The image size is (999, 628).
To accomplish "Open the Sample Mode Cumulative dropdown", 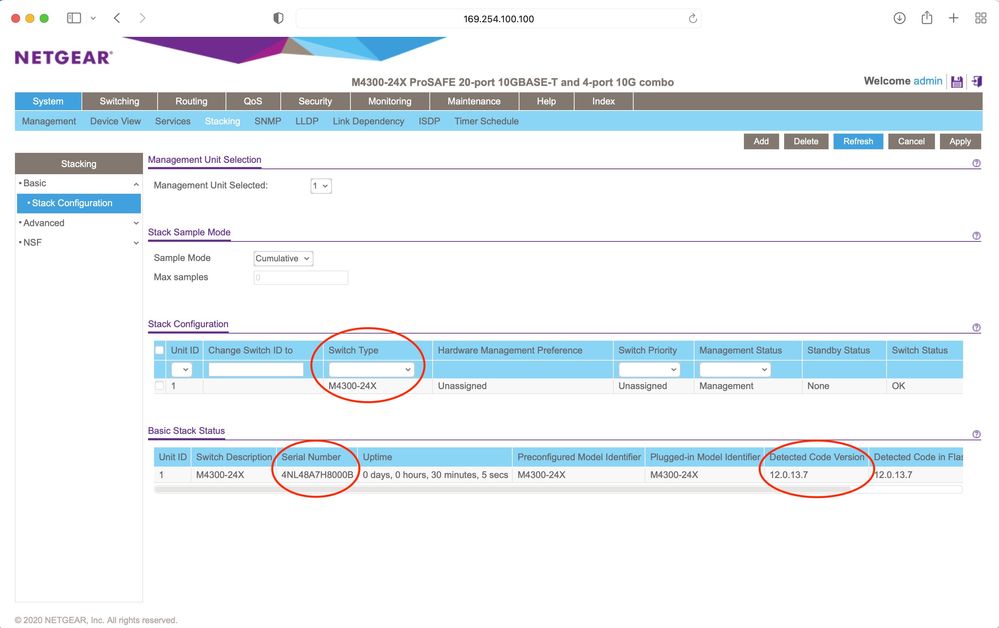I will click(283, 258).
